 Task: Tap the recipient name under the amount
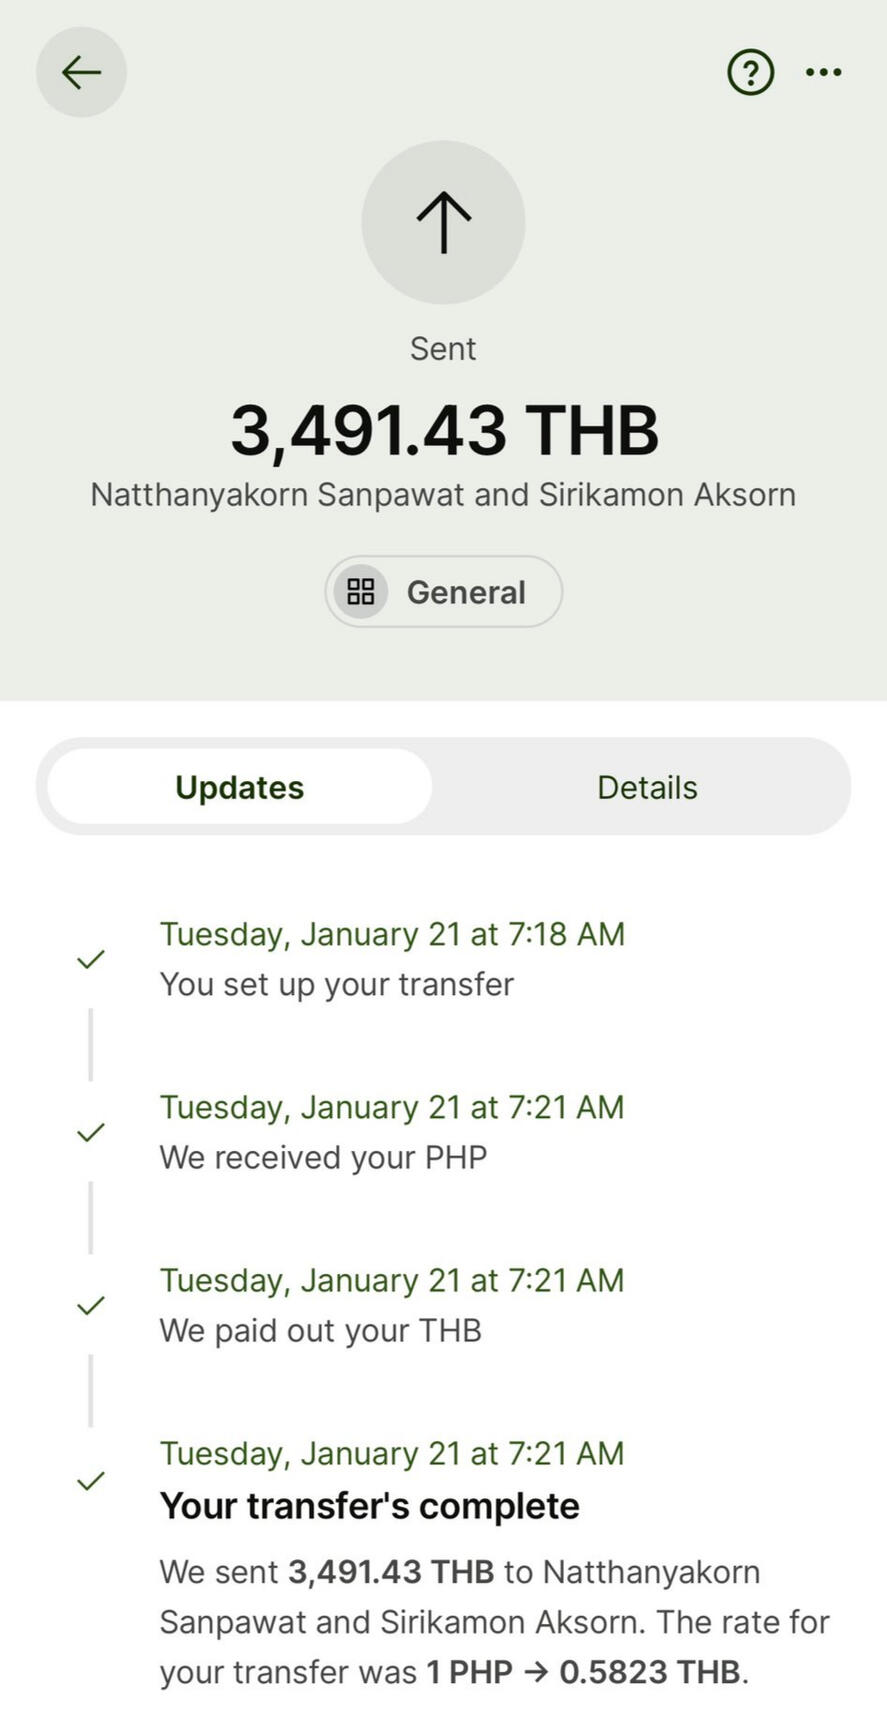click(x=443, y=494)
